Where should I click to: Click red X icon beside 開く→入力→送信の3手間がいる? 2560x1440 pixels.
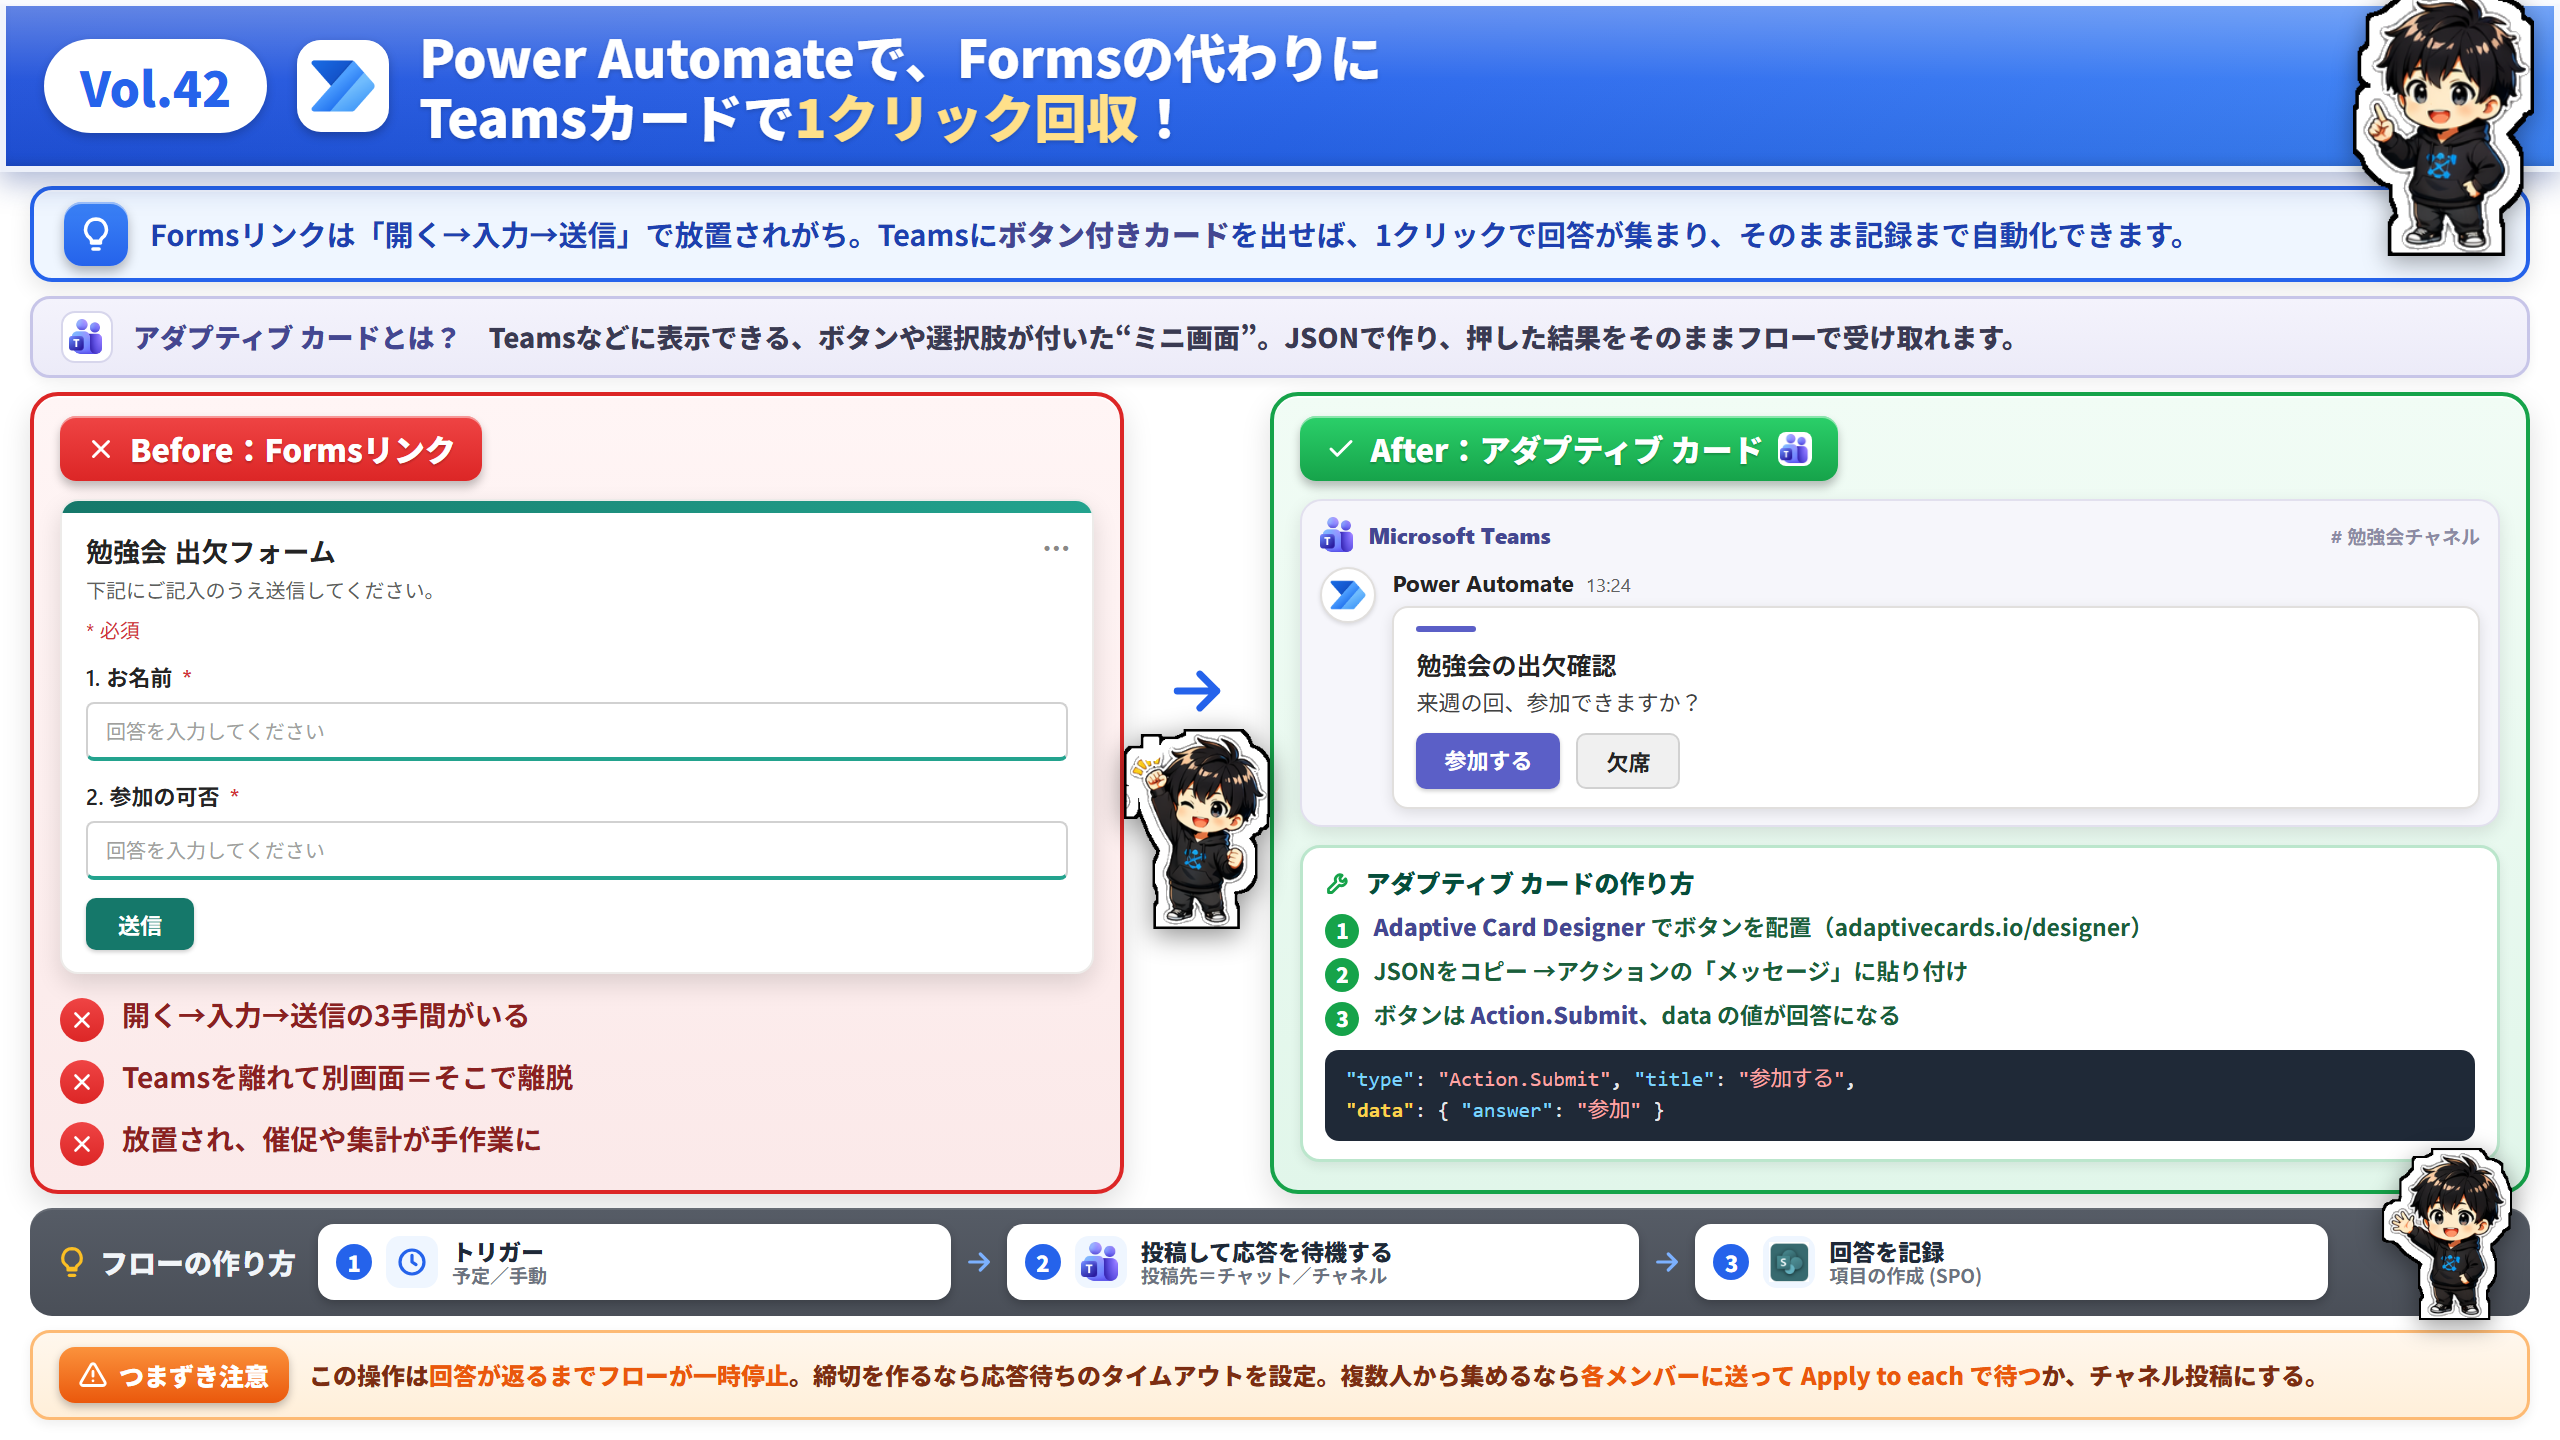tap(82, 1019)
